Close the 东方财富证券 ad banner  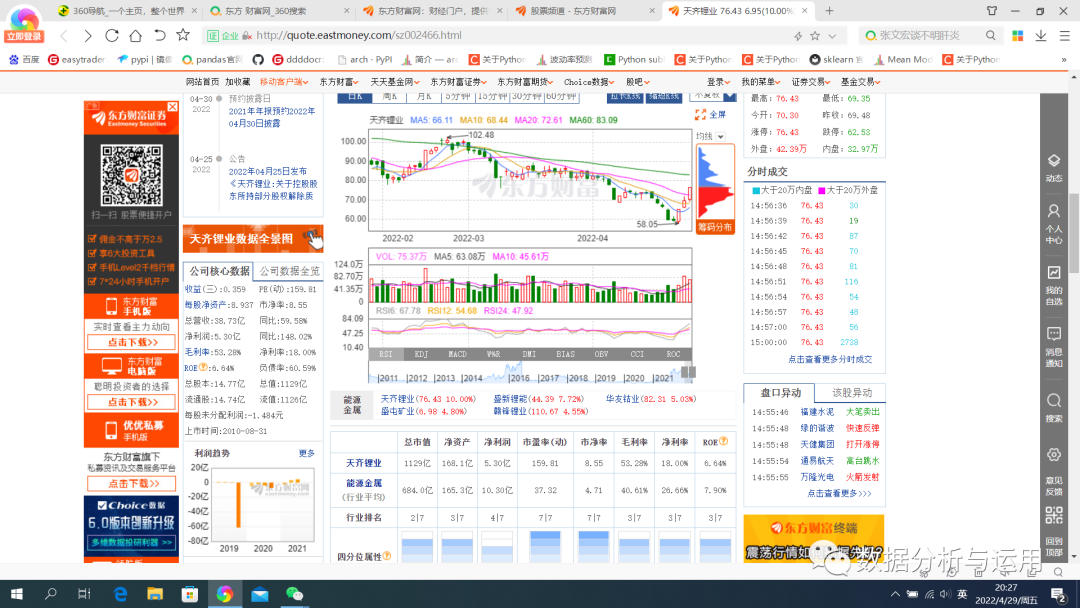pyautogui.click(x=173, y=107)
